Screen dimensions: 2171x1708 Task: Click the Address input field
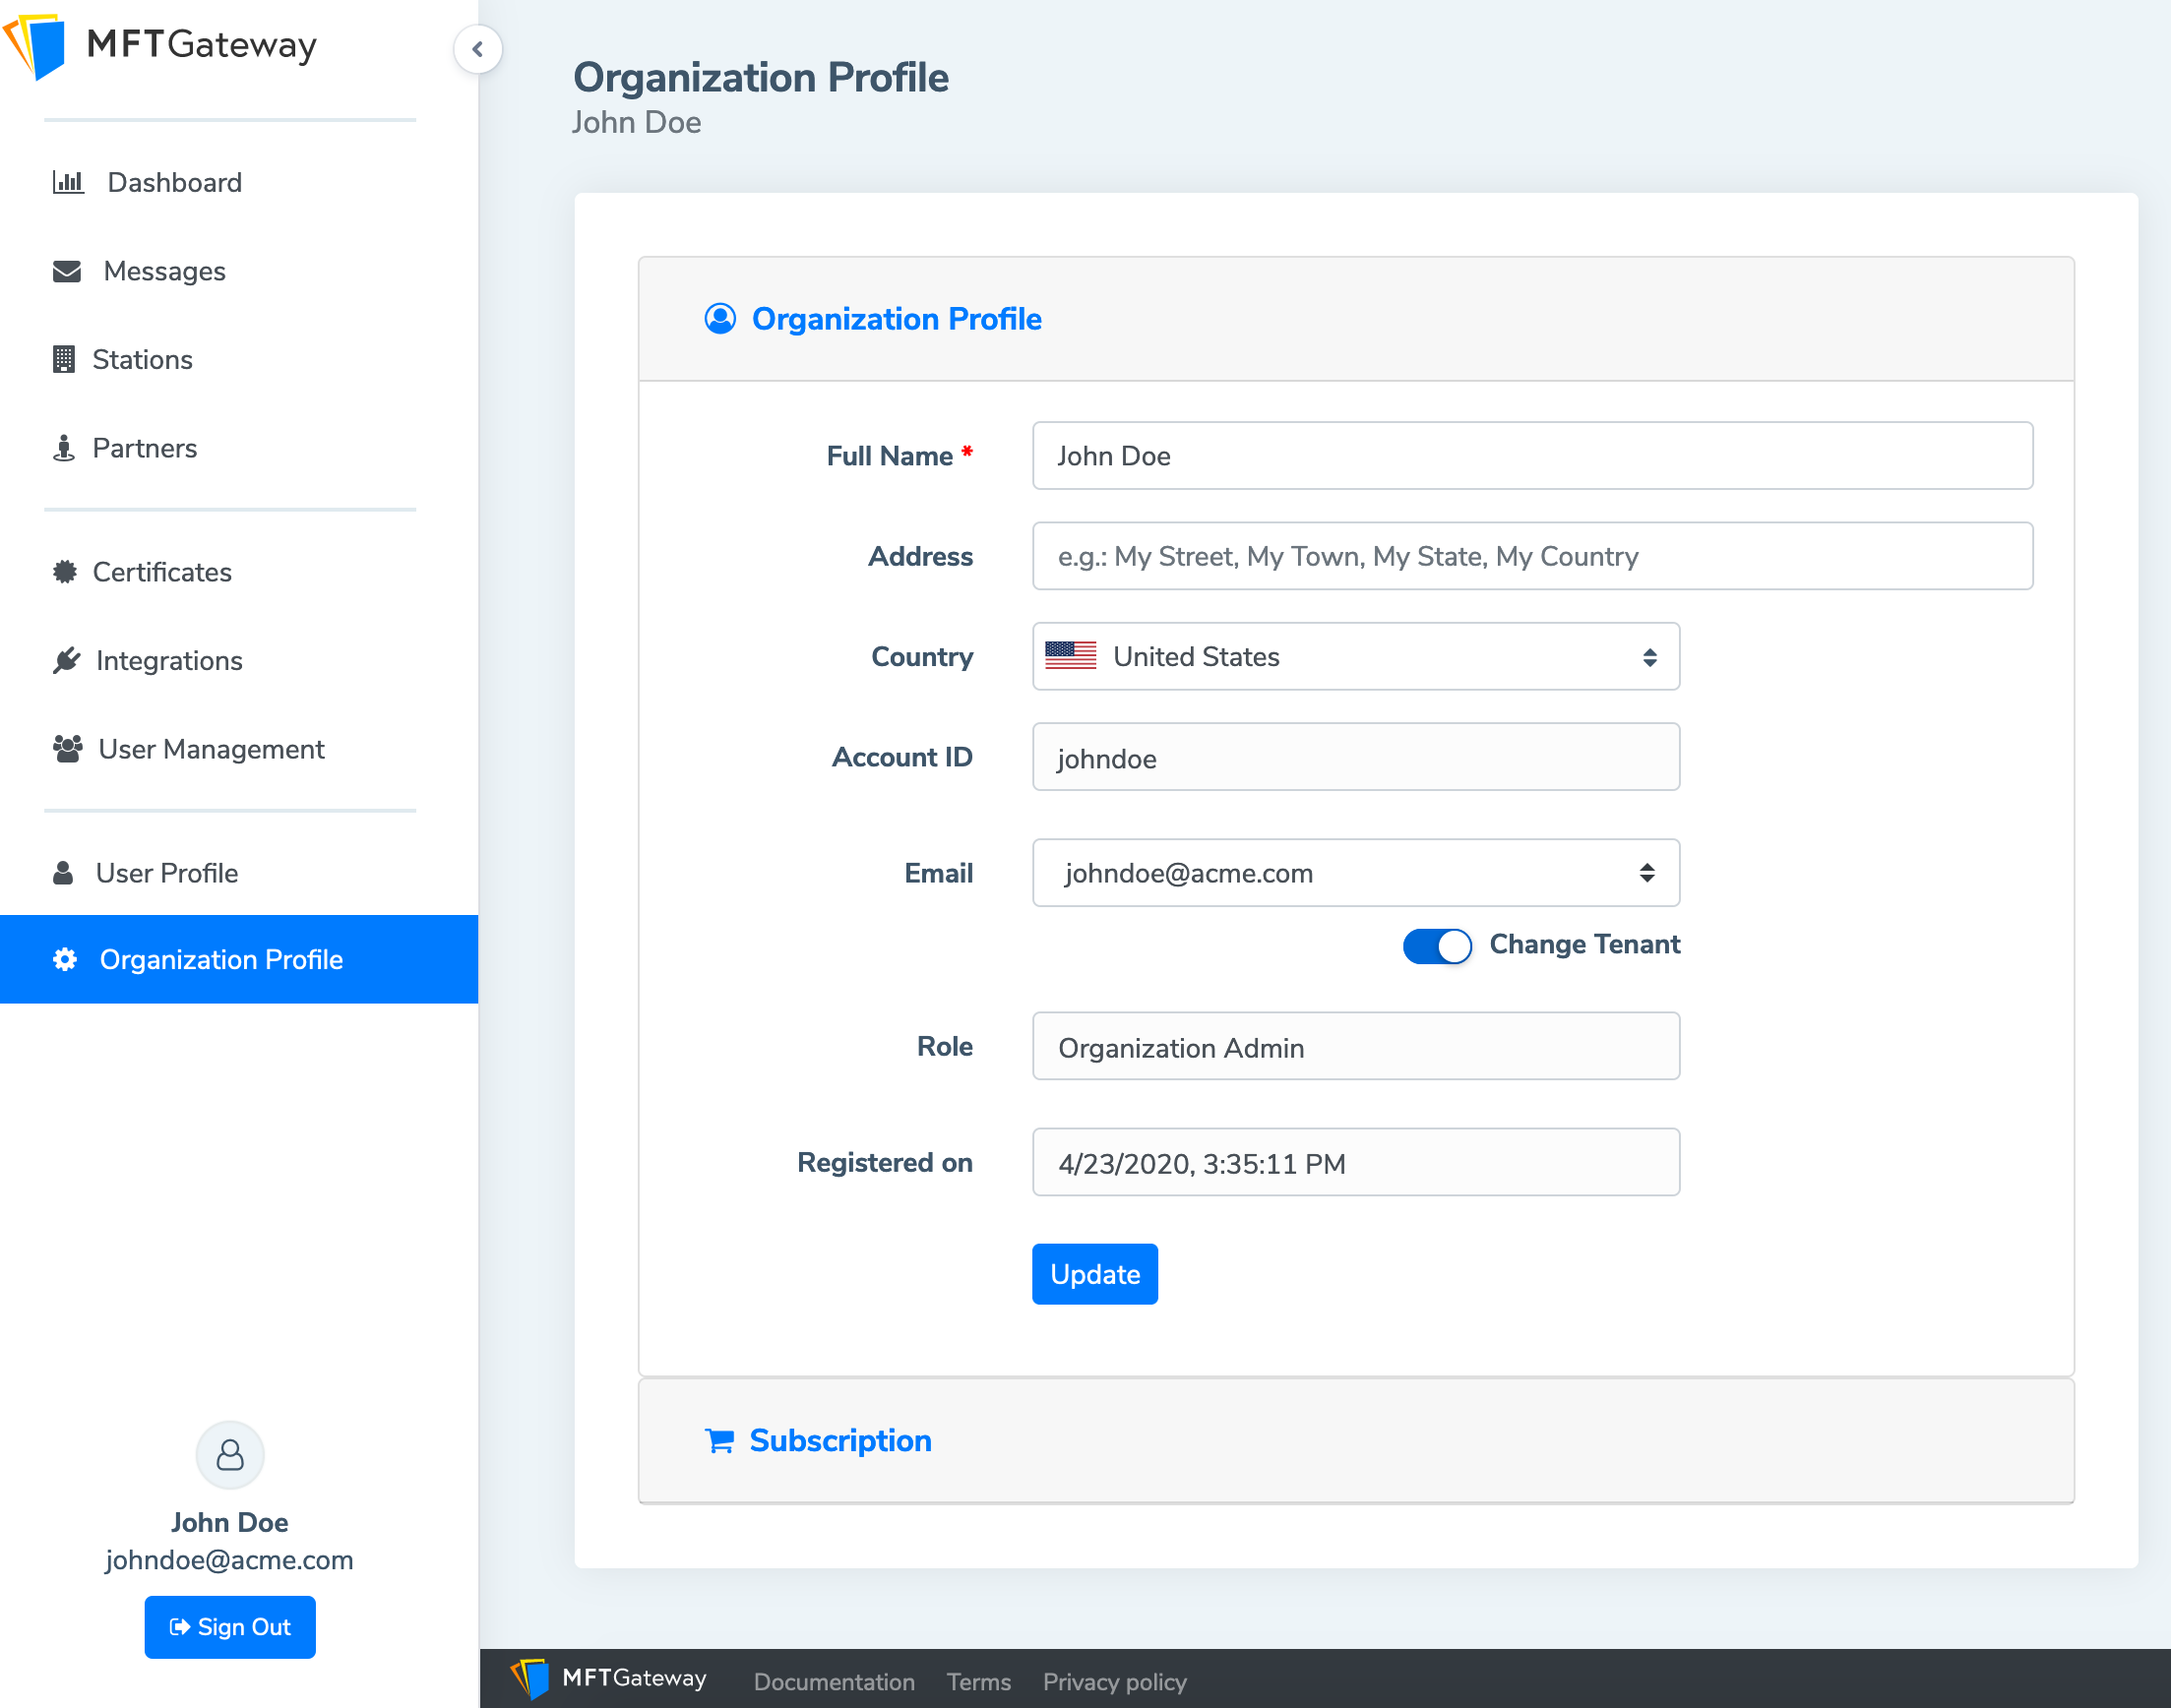pyautogui.click(x=1532, y=556)
